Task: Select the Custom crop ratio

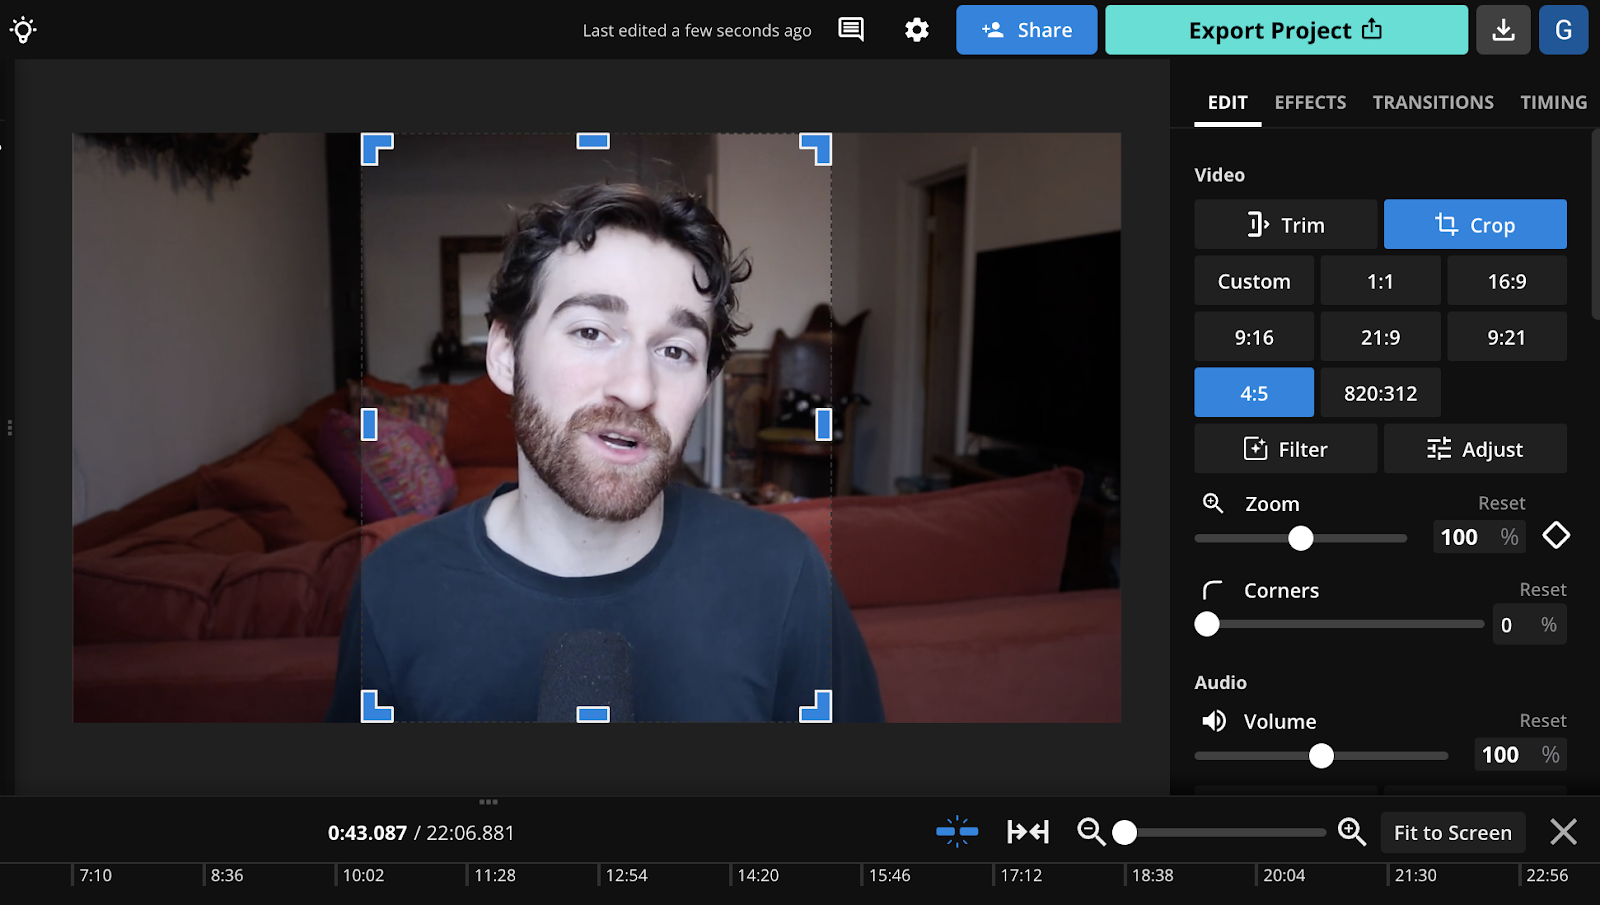Action: click(x=1254, y=281)
